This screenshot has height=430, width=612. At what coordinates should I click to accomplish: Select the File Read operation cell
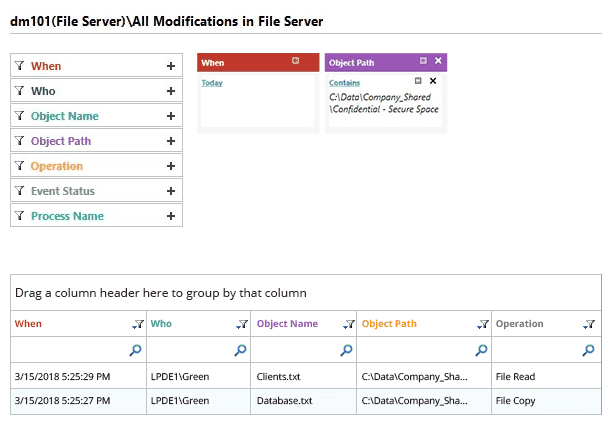coord(546,377)
